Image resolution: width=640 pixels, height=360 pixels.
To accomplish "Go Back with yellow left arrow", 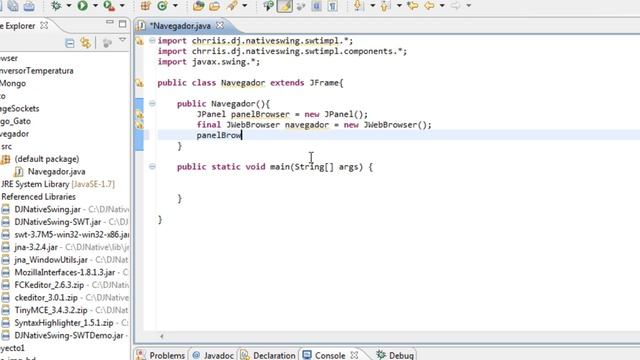I will [429, 5].
